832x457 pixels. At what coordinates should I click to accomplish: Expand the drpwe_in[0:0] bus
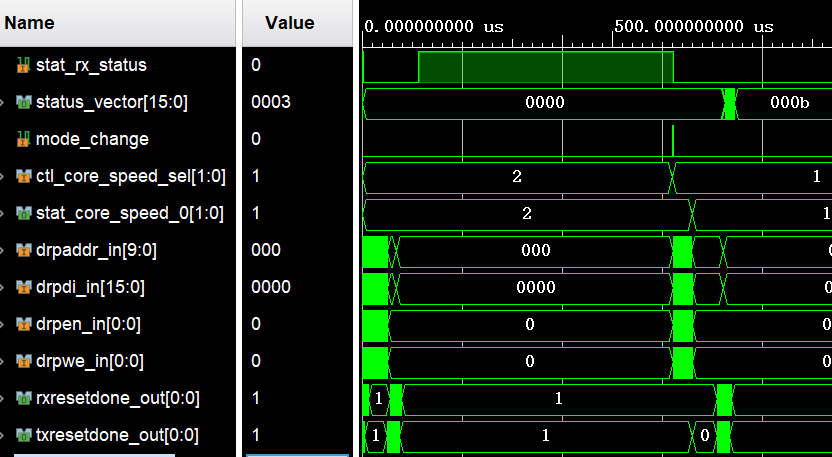click(2, 361)
